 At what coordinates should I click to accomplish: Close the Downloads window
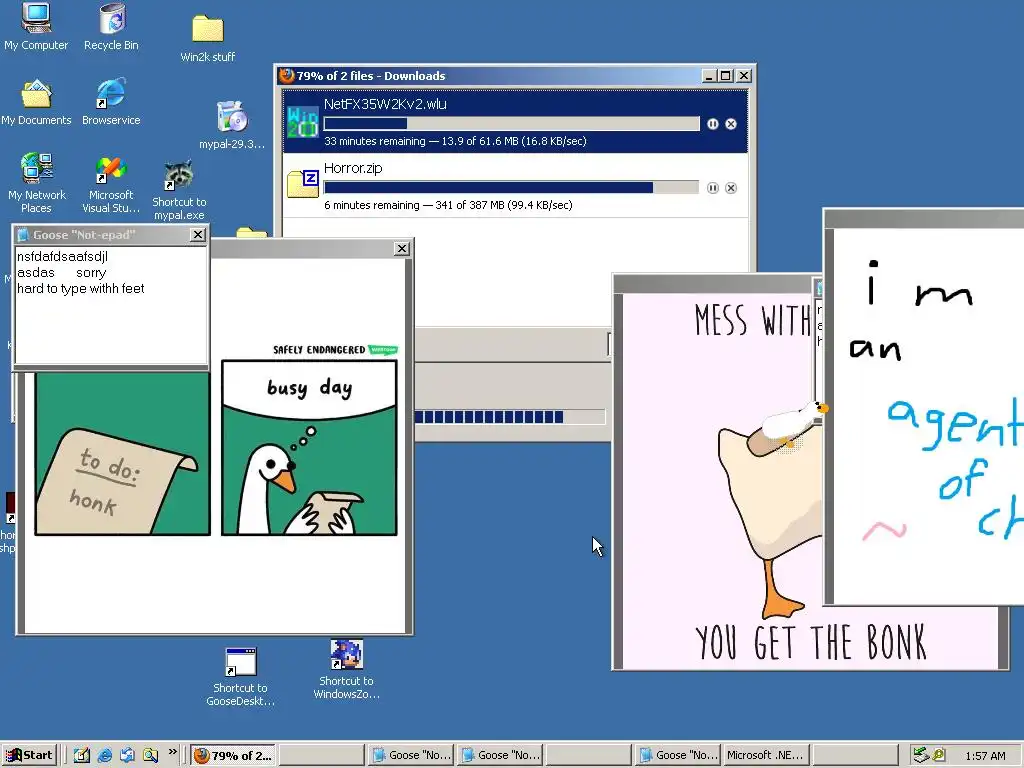click(x=744, y=76)
